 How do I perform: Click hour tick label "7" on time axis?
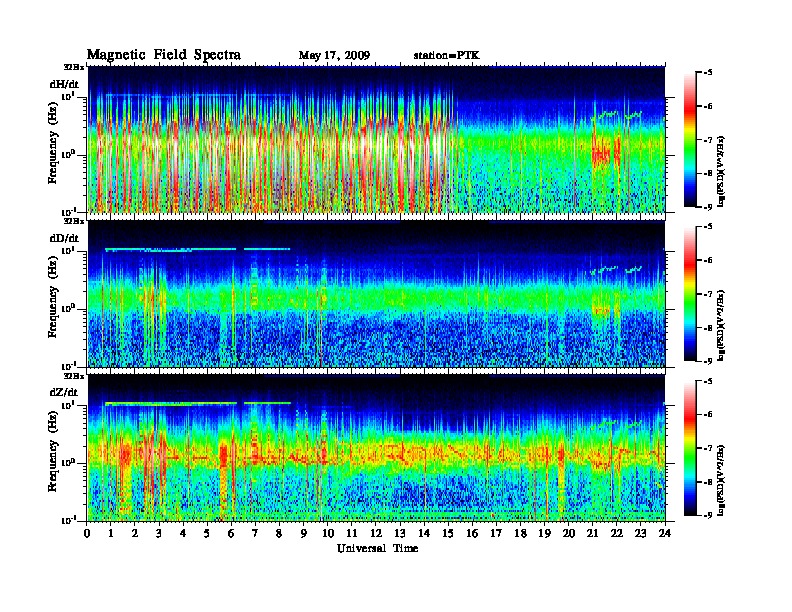[256, 533]
